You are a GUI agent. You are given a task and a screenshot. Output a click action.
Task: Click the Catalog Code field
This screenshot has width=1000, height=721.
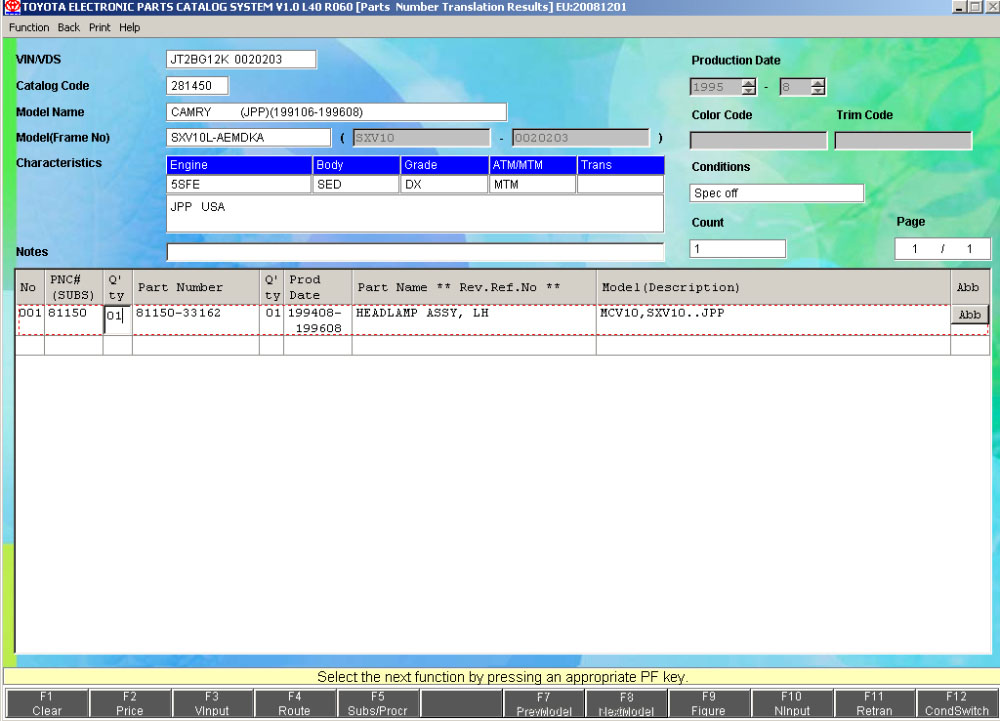[197, 86]
